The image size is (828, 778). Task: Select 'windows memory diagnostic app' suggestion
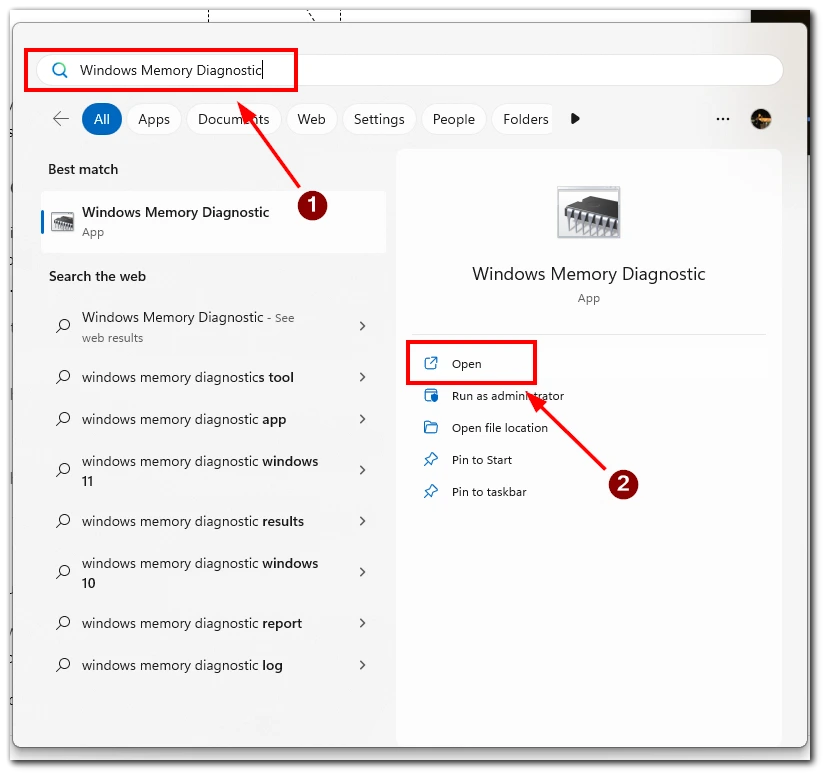tap(213, 419)
